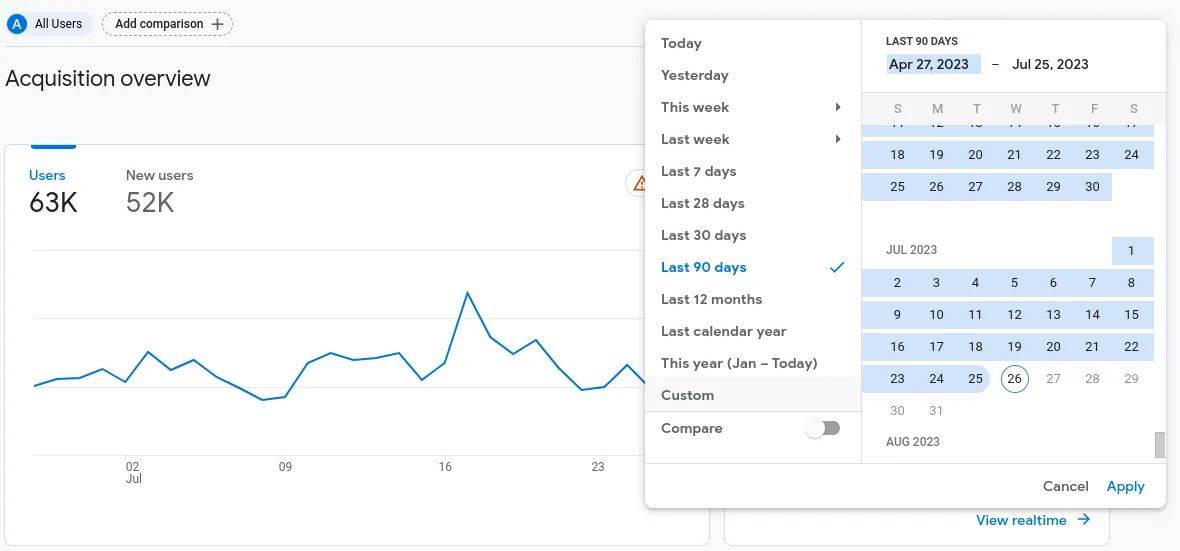Choose the Last 12 months preset

(x=711, y=299)
